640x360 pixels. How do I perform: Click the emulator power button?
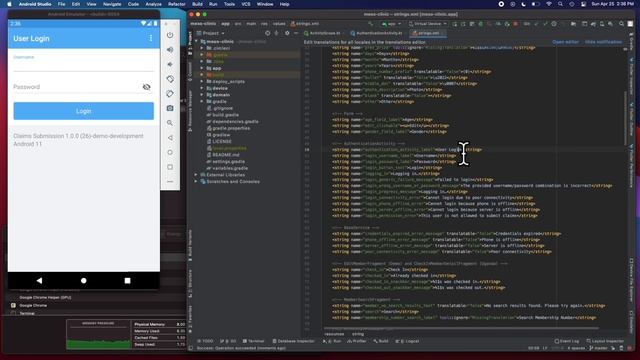pyautogui.click(x=170, y=35)
